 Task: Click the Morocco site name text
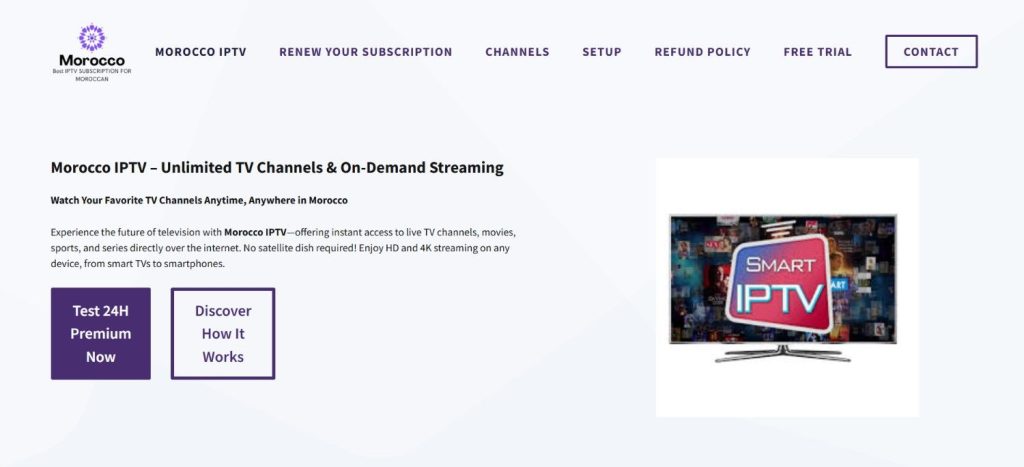point(92,60)
